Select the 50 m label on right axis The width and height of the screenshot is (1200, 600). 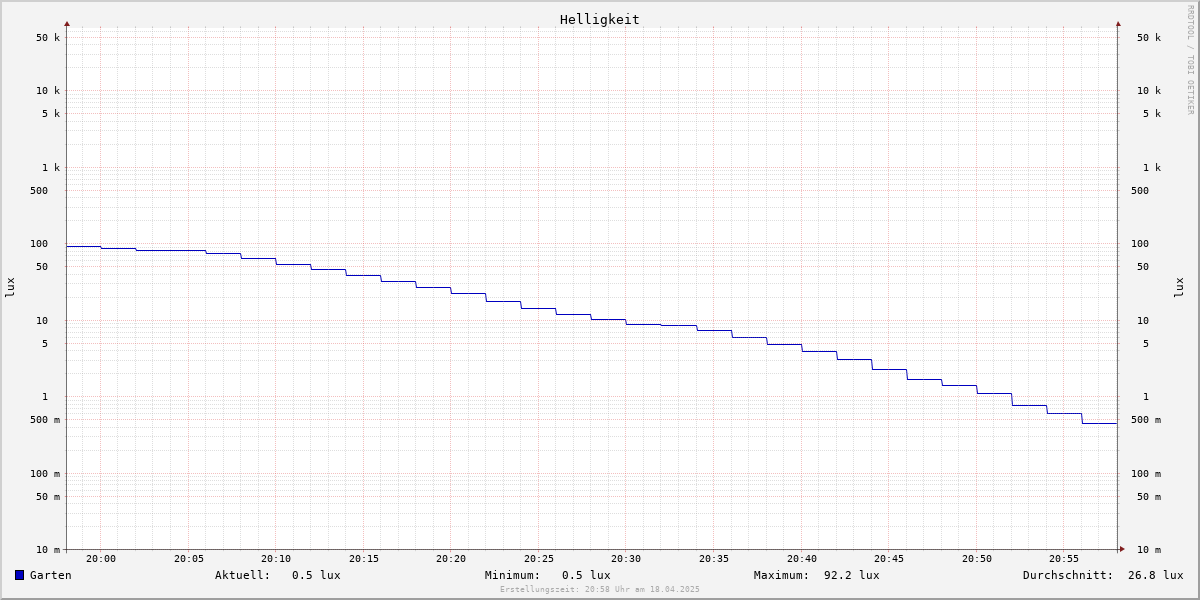[x=1149, y=497]
